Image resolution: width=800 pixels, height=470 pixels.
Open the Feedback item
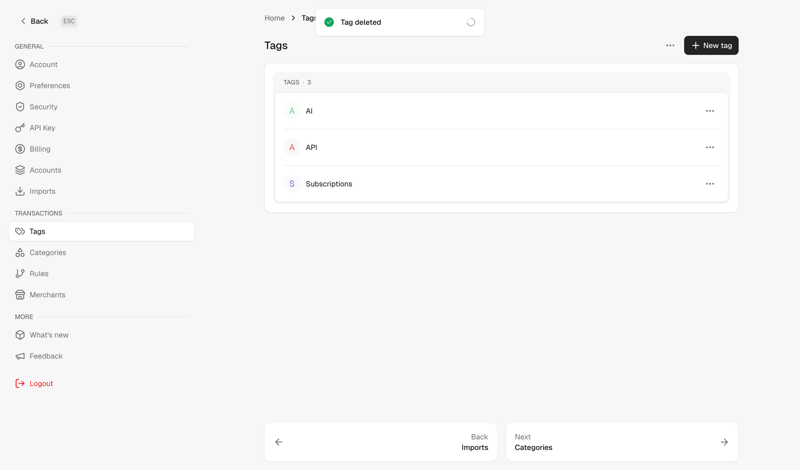(x=102, y=356)
